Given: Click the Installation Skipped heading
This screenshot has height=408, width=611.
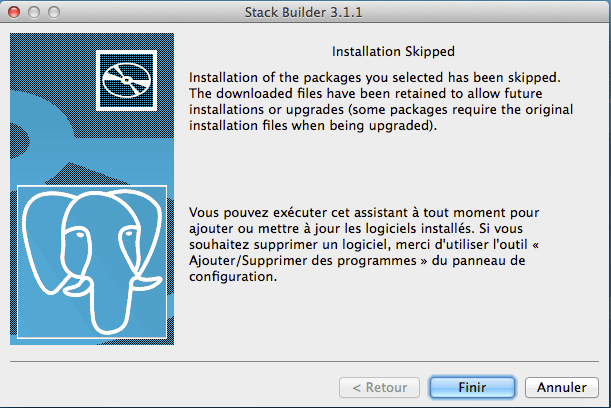Looking at the screenshot, I should pos(392,50).
